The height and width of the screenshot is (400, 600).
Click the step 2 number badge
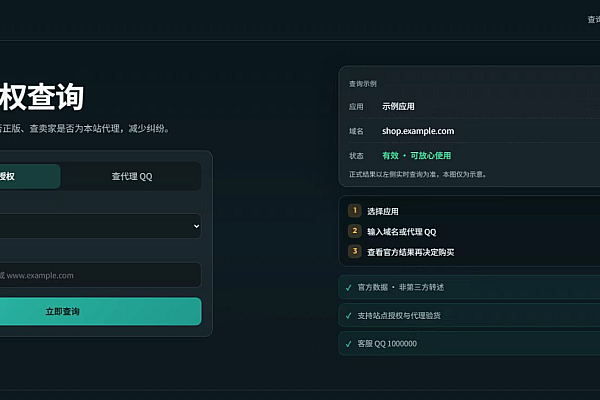[x=355, y=231]
